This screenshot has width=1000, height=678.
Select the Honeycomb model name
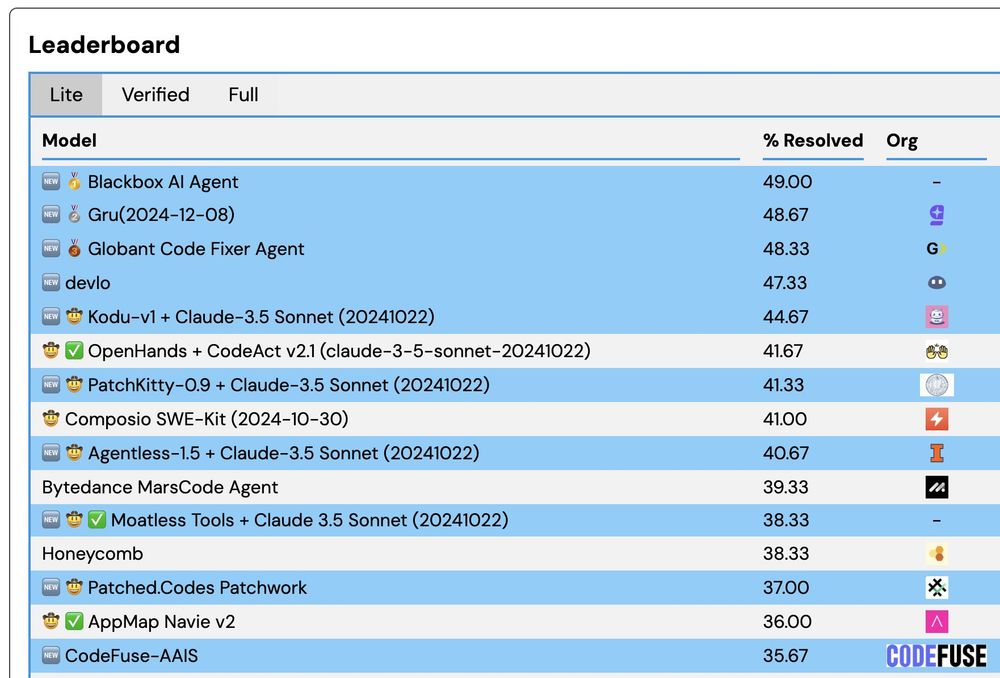pyautogui.click(x=92, y=554)
